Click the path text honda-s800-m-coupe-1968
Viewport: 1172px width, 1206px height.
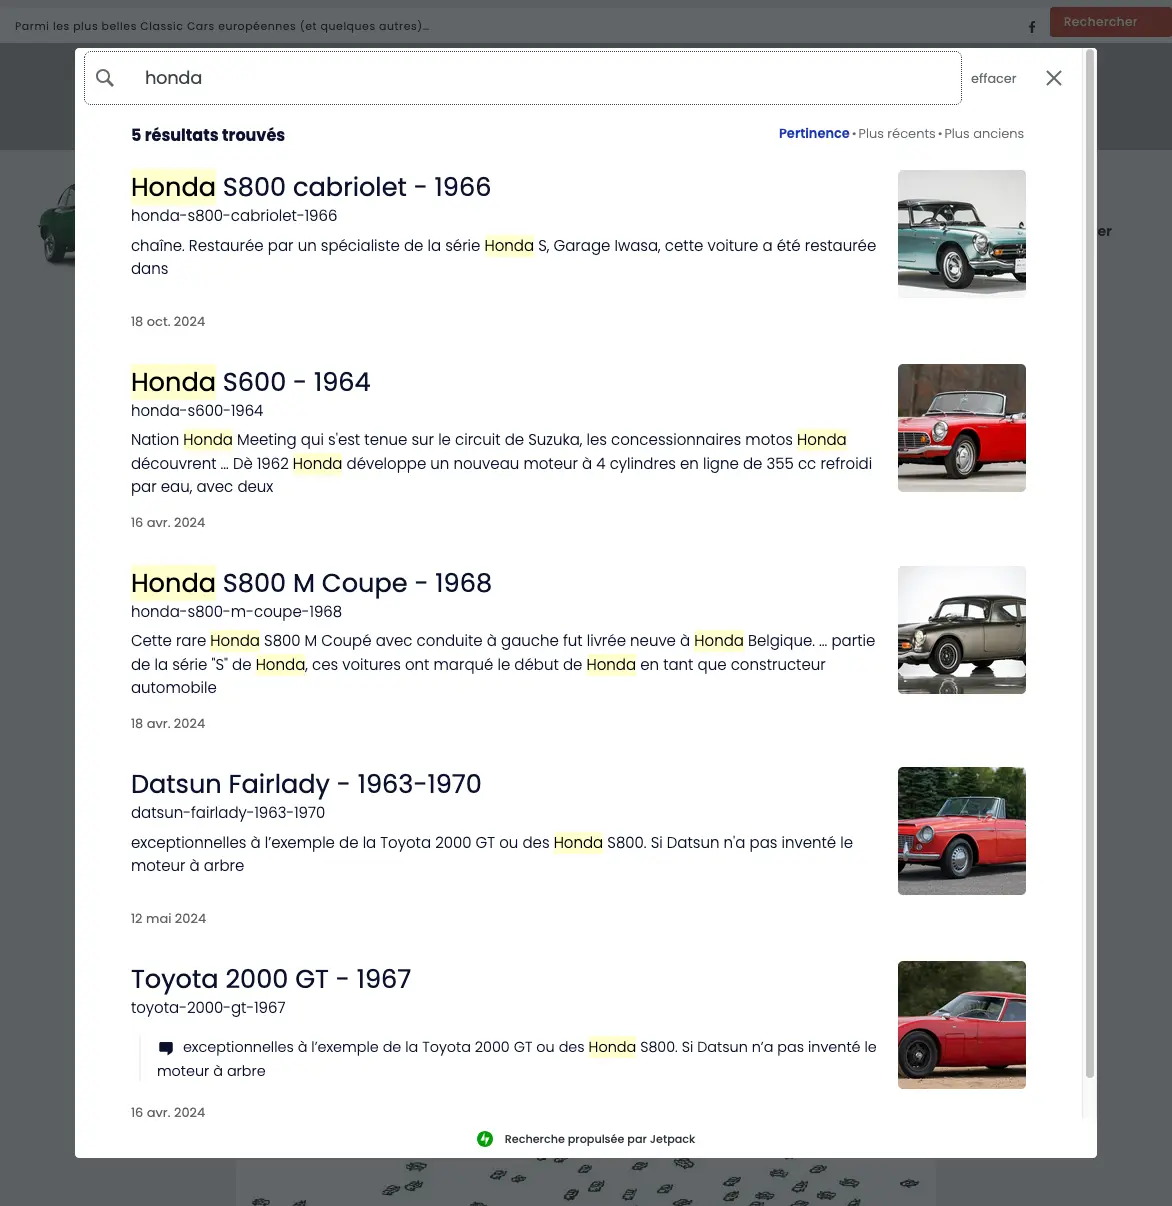tap(236, 612)
